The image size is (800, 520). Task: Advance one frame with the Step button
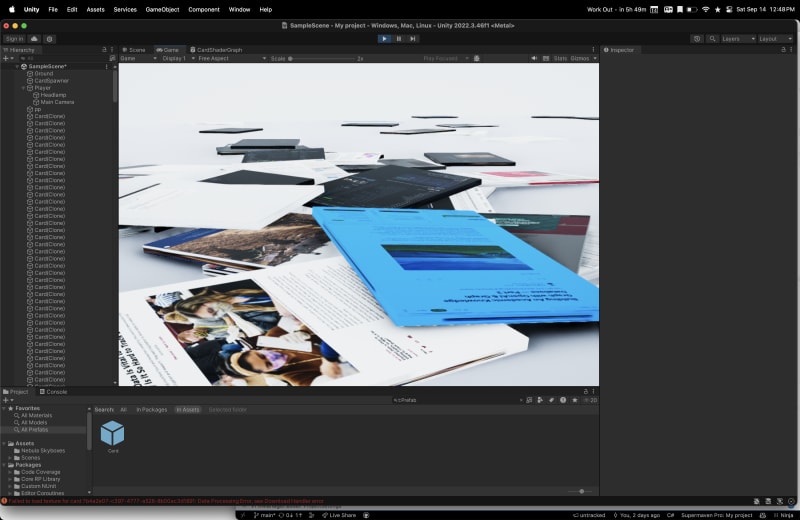[x=413, y=39]
